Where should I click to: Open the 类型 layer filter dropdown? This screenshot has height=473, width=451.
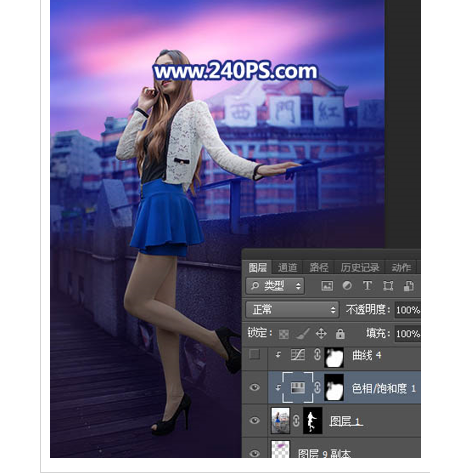click(x=275, y=286)
